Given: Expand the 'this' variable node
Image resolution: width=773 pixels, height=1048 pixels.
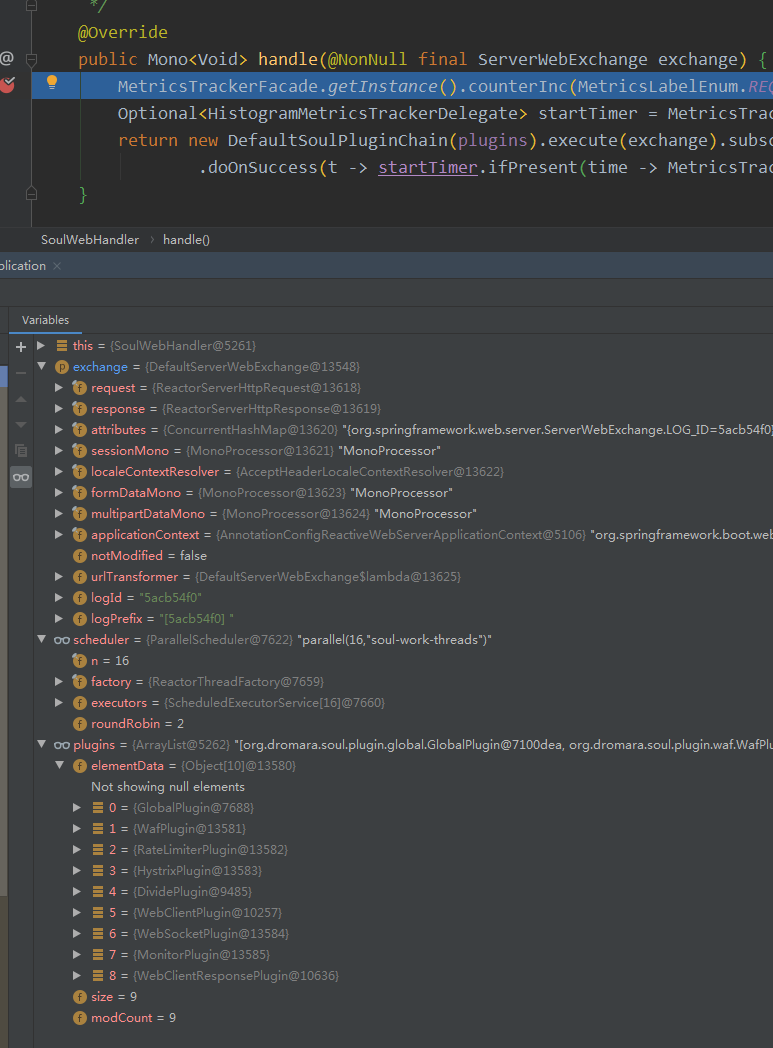Looking at the screenshot, I should click(x=41, y=346).
